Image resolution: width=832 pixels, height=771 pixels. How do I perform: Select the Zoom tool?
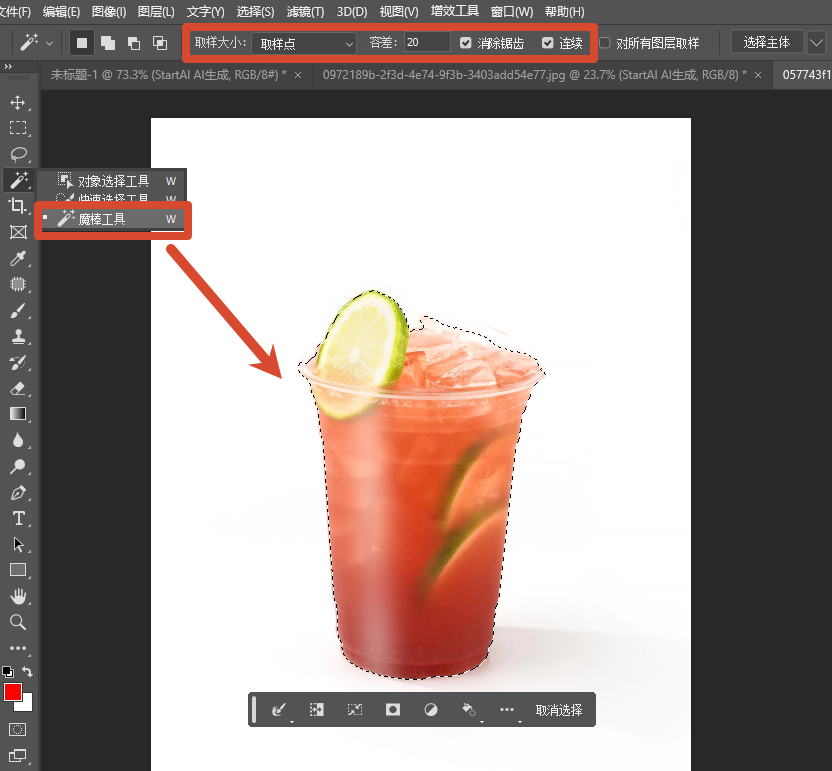click(18, 622)
